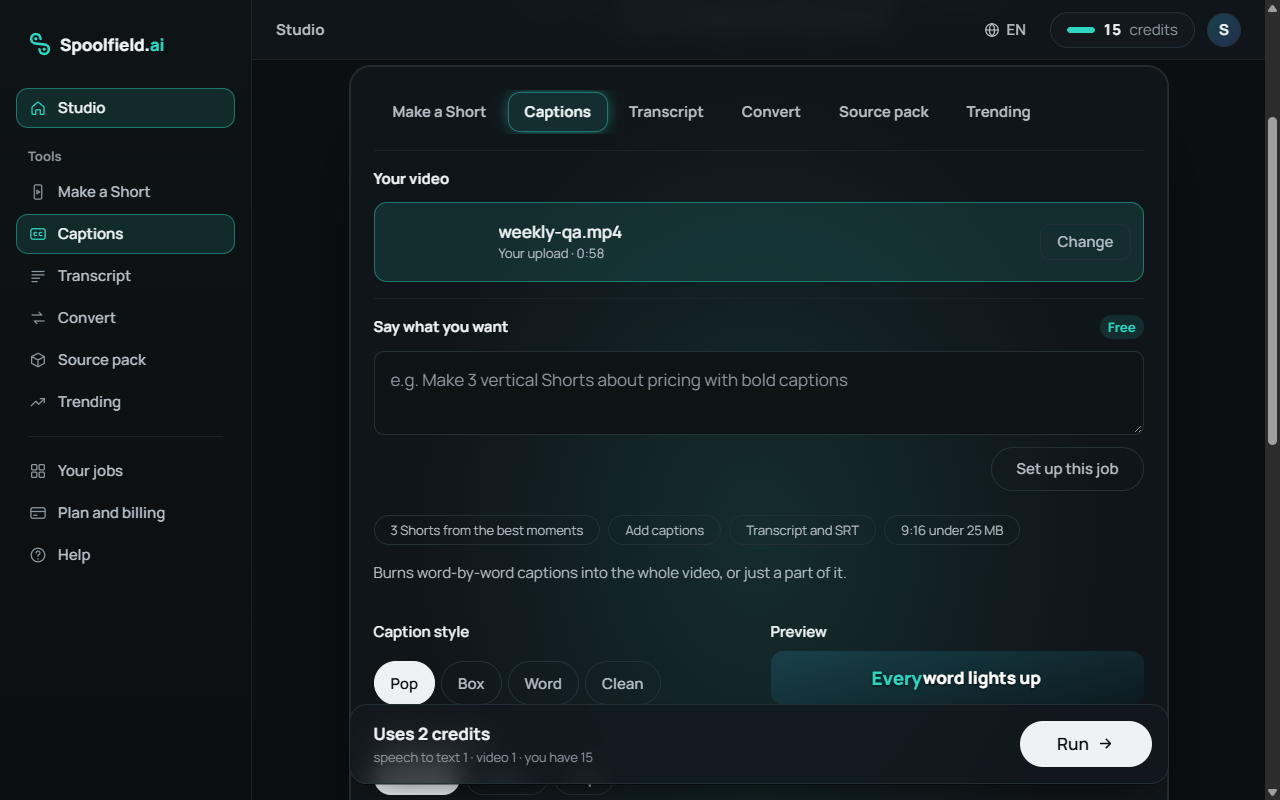Click the Transcript lines icon in sidebar

(x=38, y=276)
